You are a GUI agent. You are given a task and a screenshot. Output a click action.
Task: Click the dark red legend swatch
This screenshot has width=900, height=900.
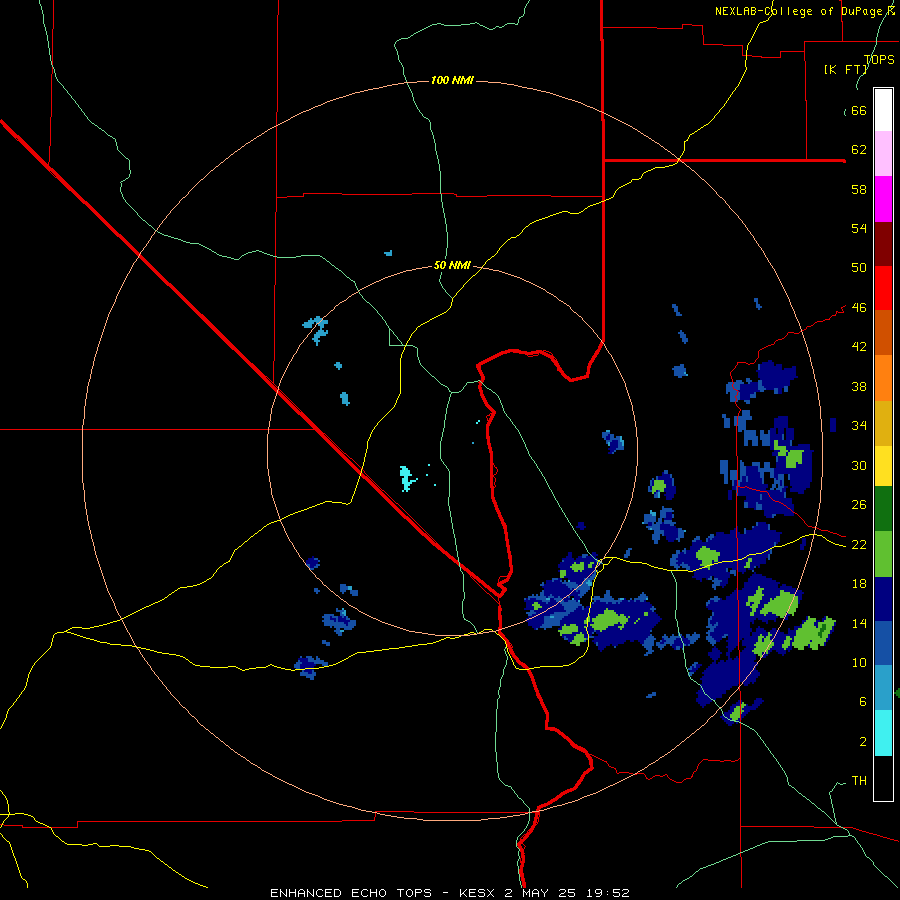pos(883,243)
